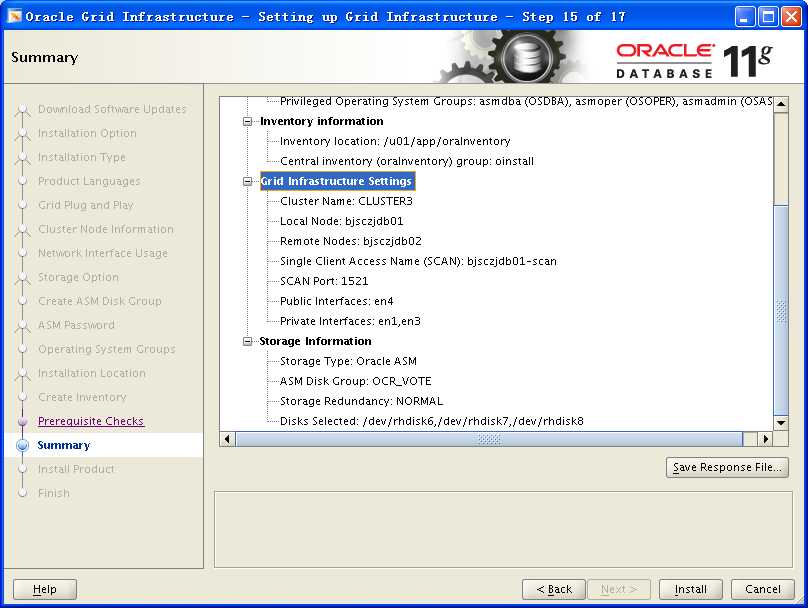Select the Central inventory group: oinstall row
Viewport: 808px width, 608px height.
407,161
